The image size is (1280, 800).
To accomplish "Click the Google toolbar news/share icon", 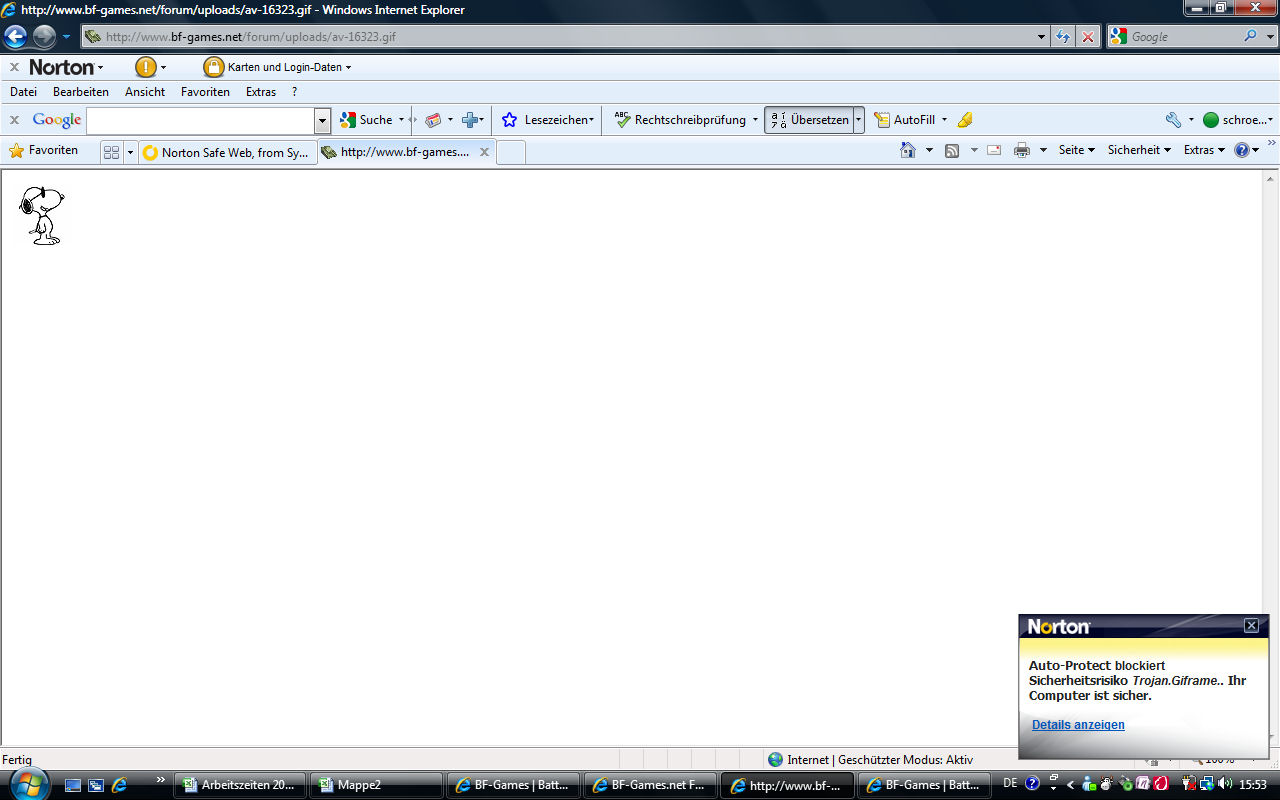I will tap(433, 120).
